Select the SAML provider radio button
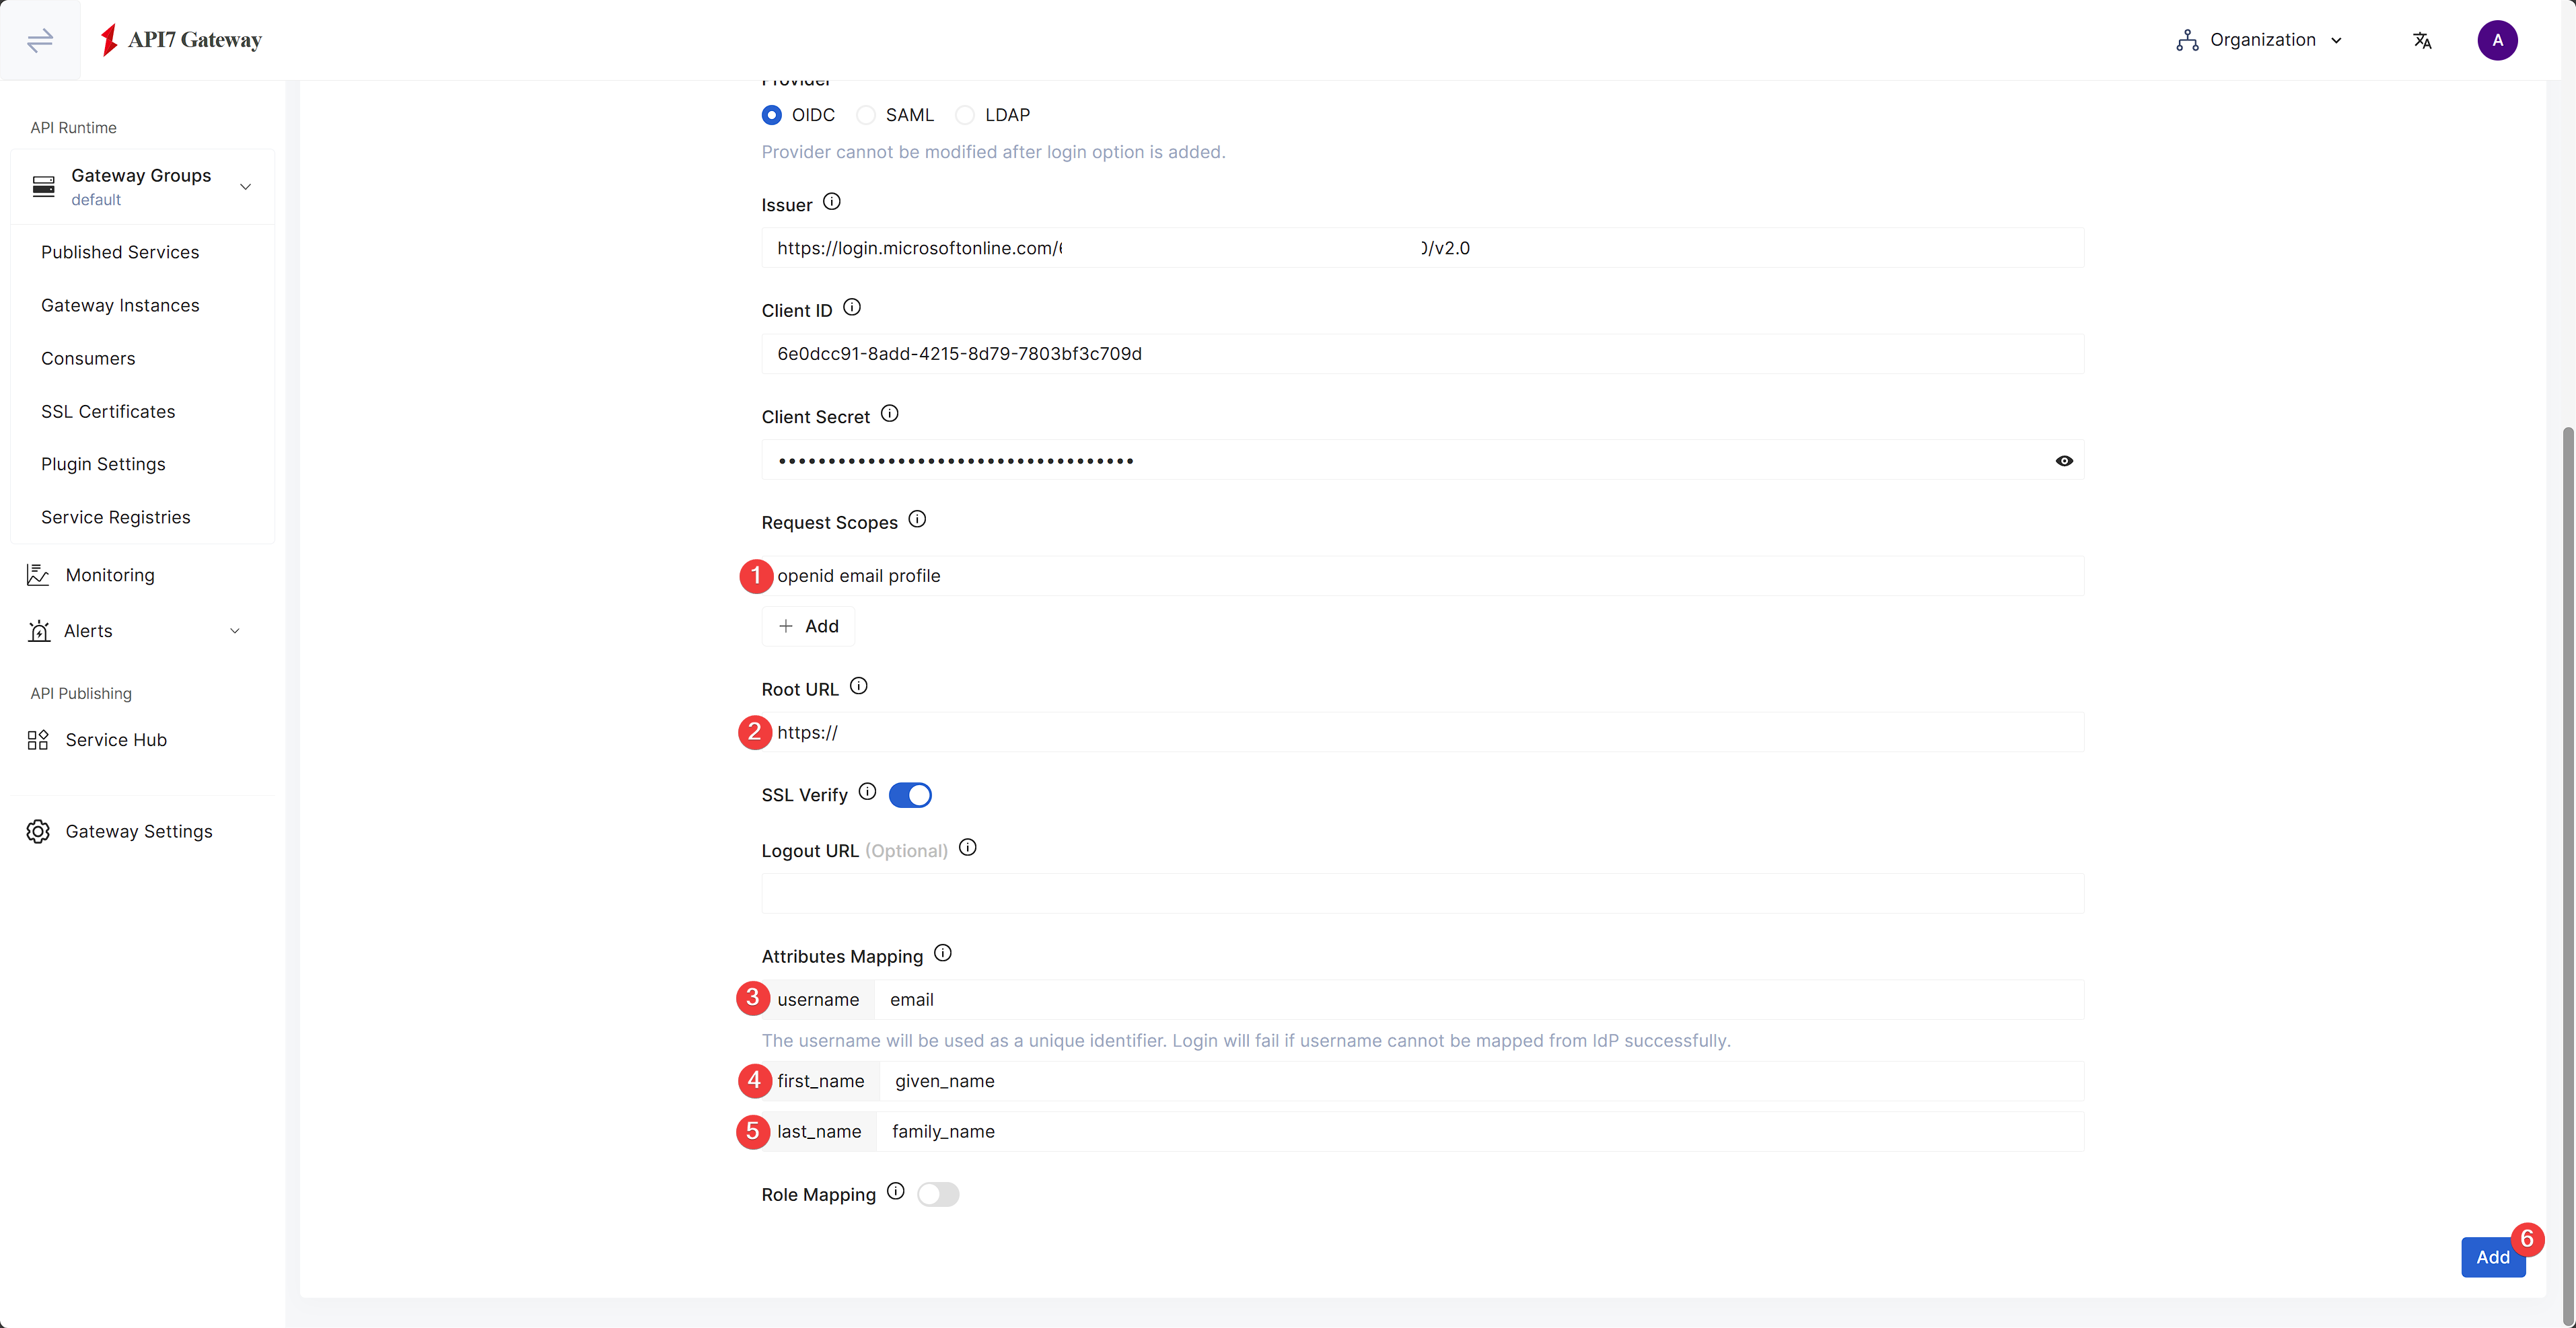Image resolution: width=2576 pixels, height=1328 pixels. (x=865, y=114)
